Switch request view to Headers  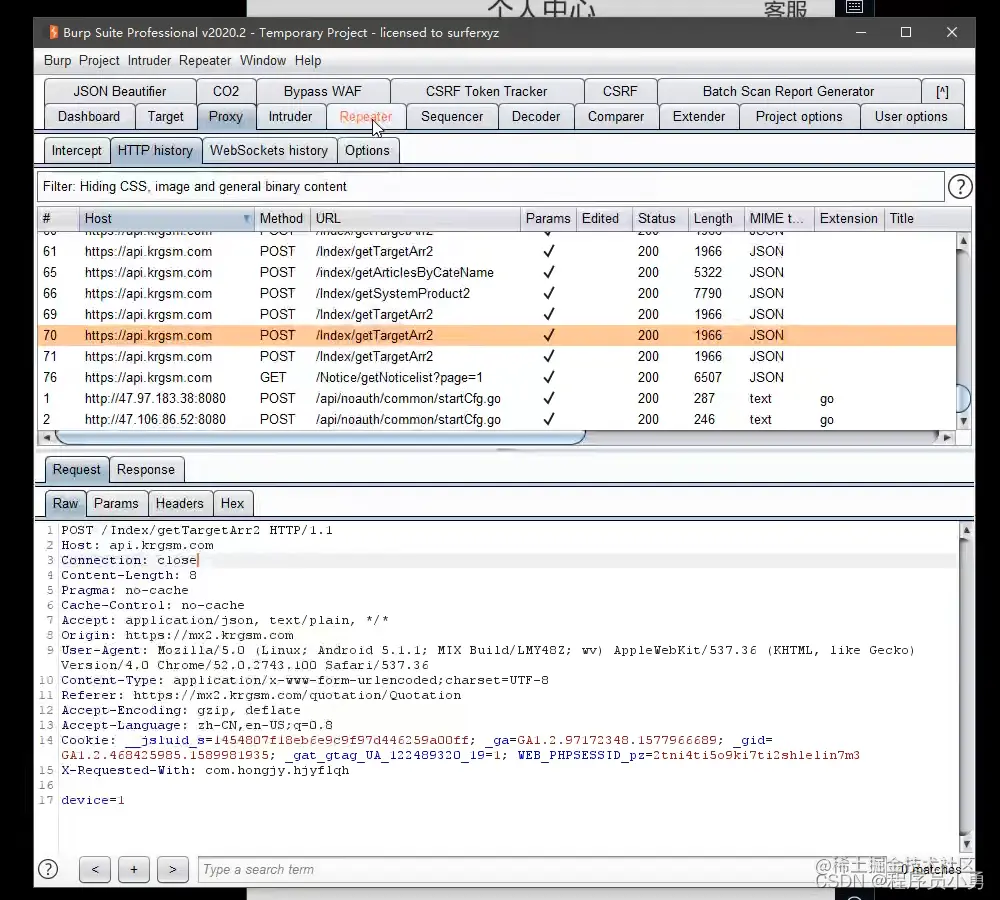(x=179, y=503)
